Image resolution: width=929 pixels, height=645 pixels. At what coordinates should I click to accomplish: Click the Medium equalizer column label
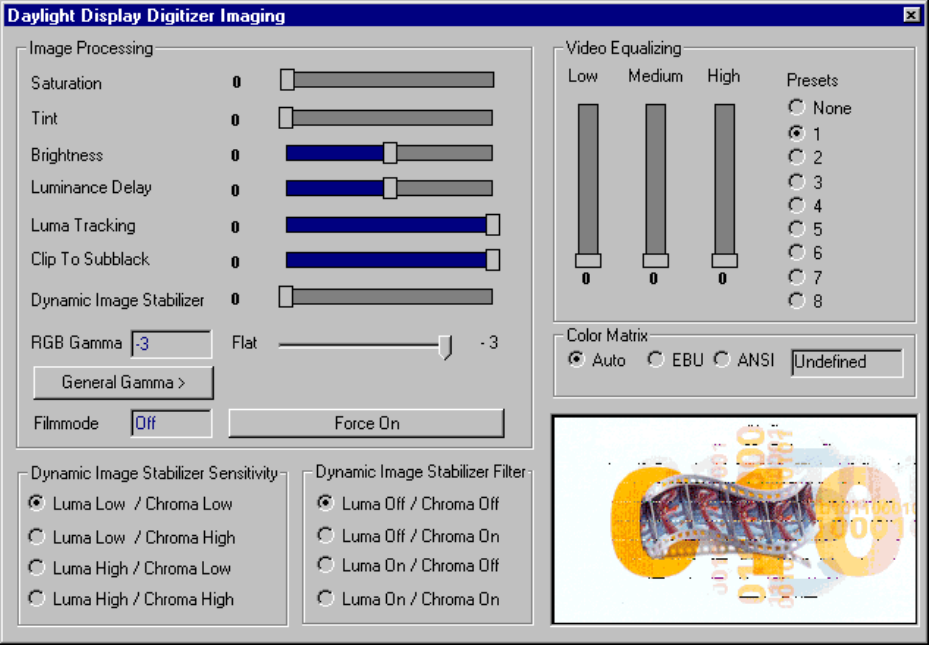(655, 76)
